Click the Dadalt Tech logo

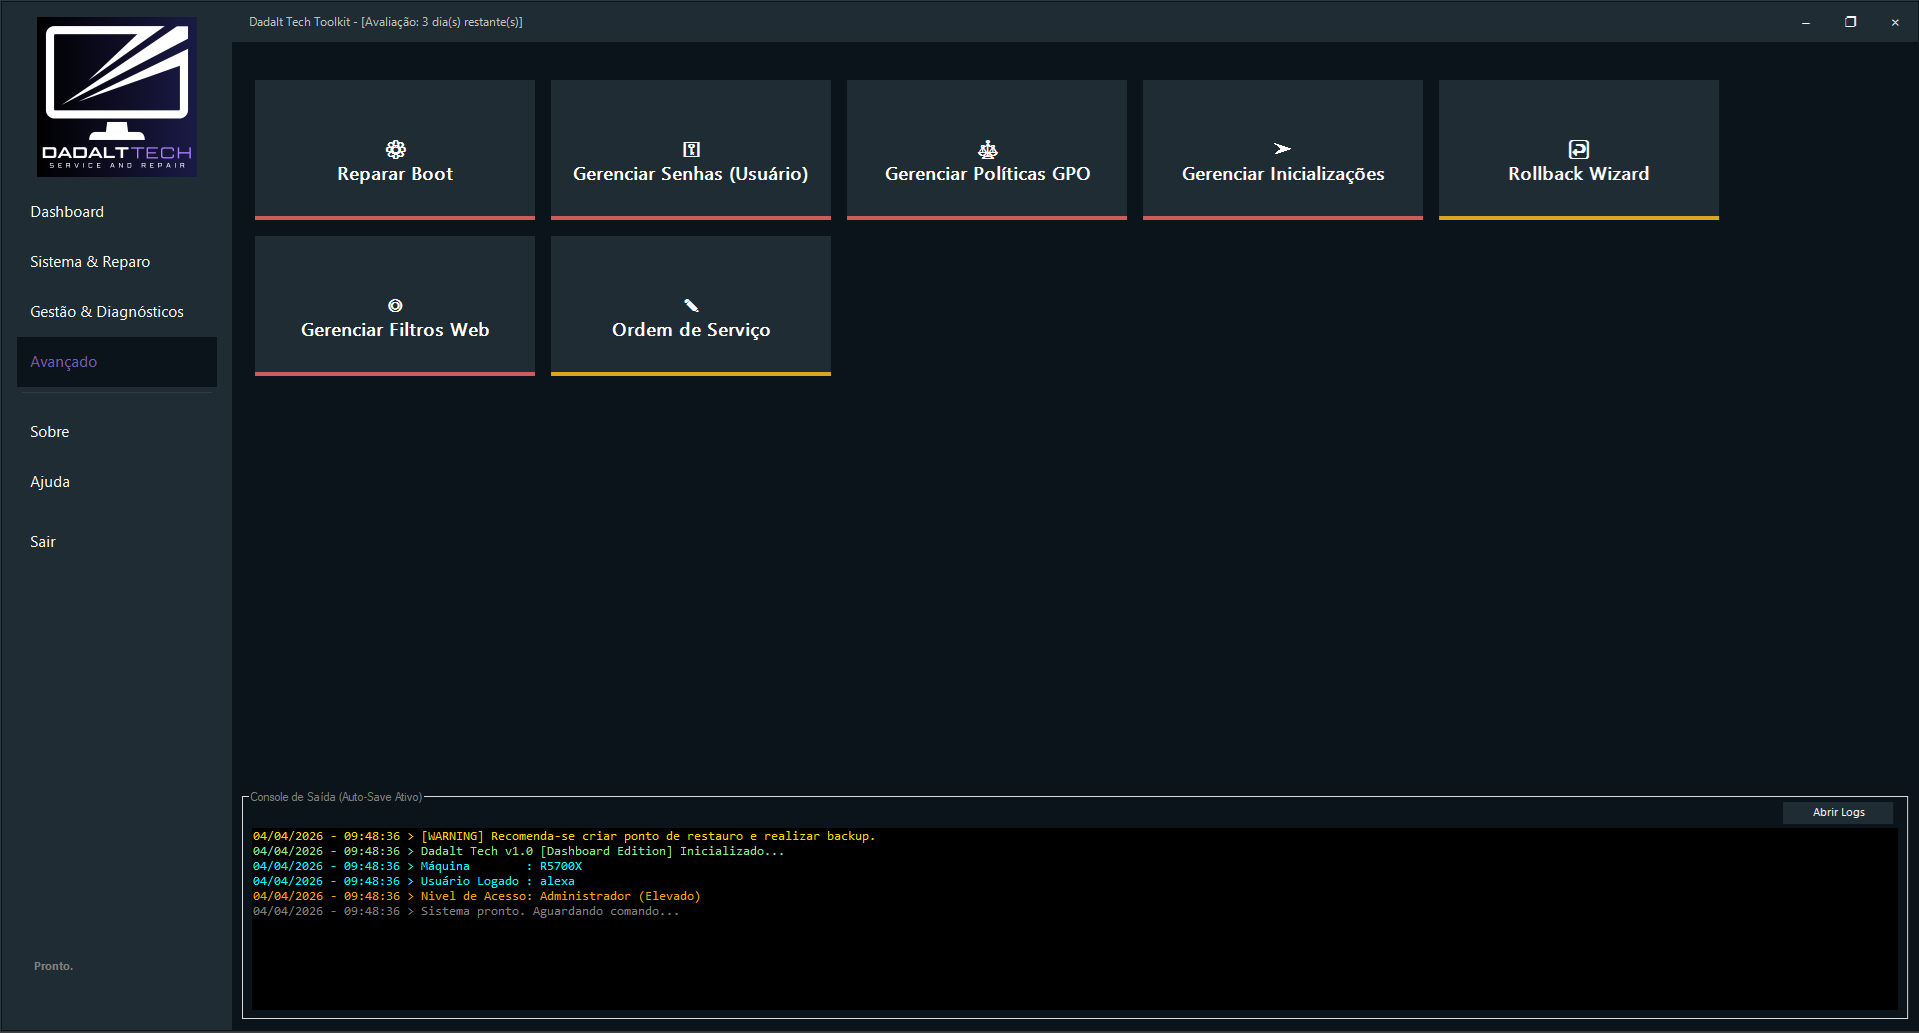(117, 97)
